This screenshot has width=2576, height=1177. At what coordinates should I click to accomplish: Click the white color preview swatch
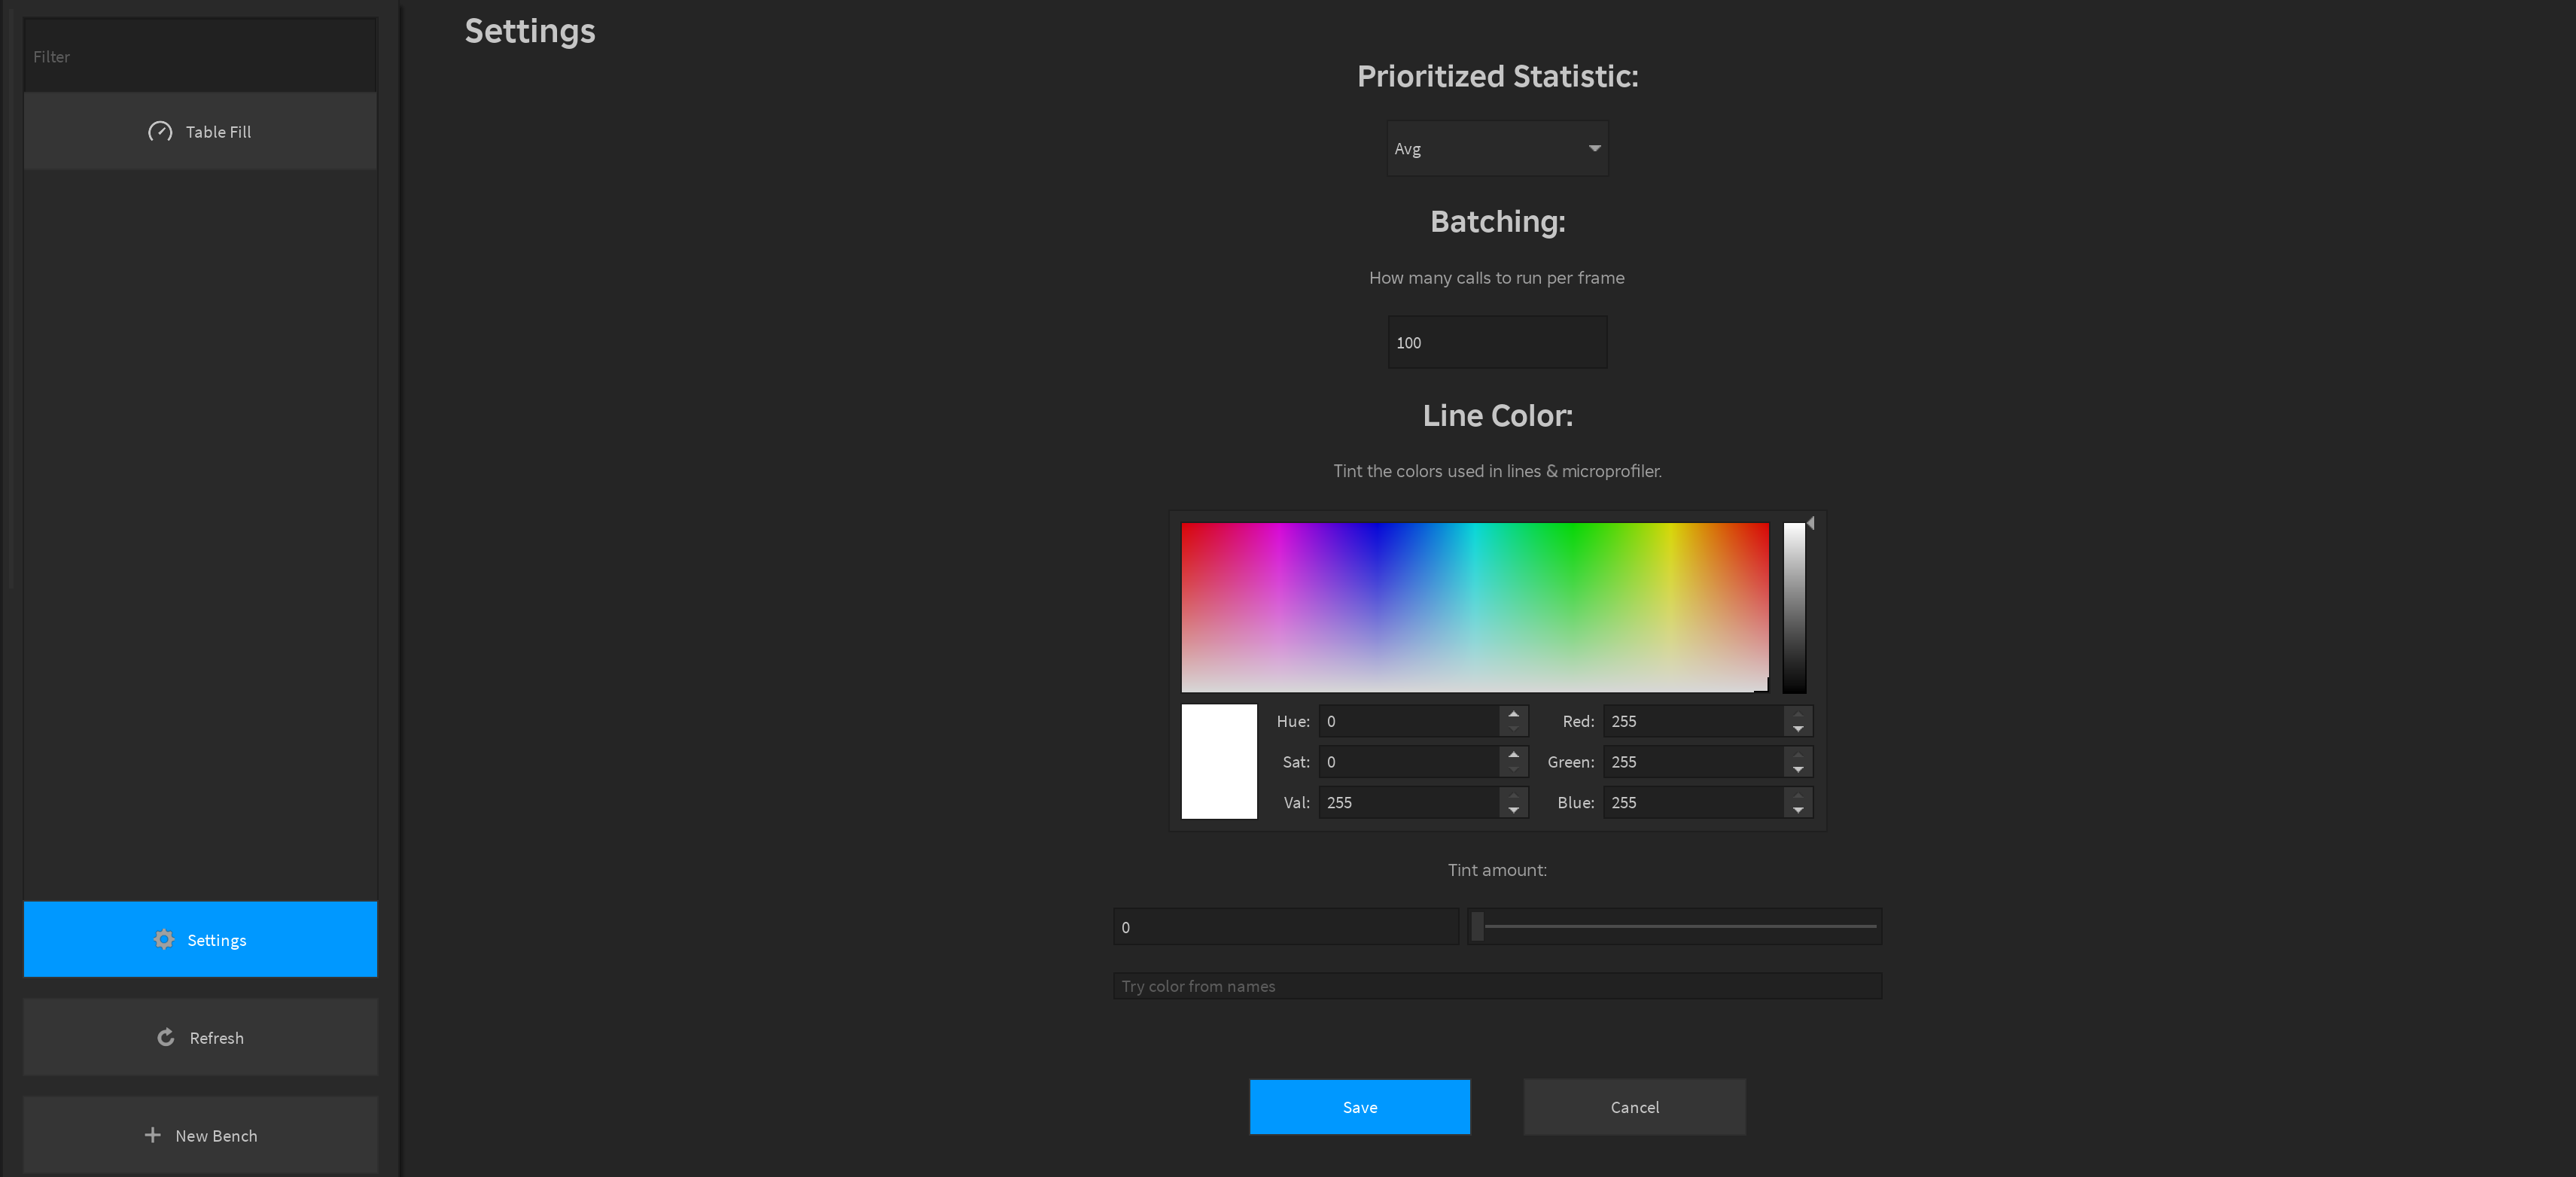click(x=1219, y=761)
